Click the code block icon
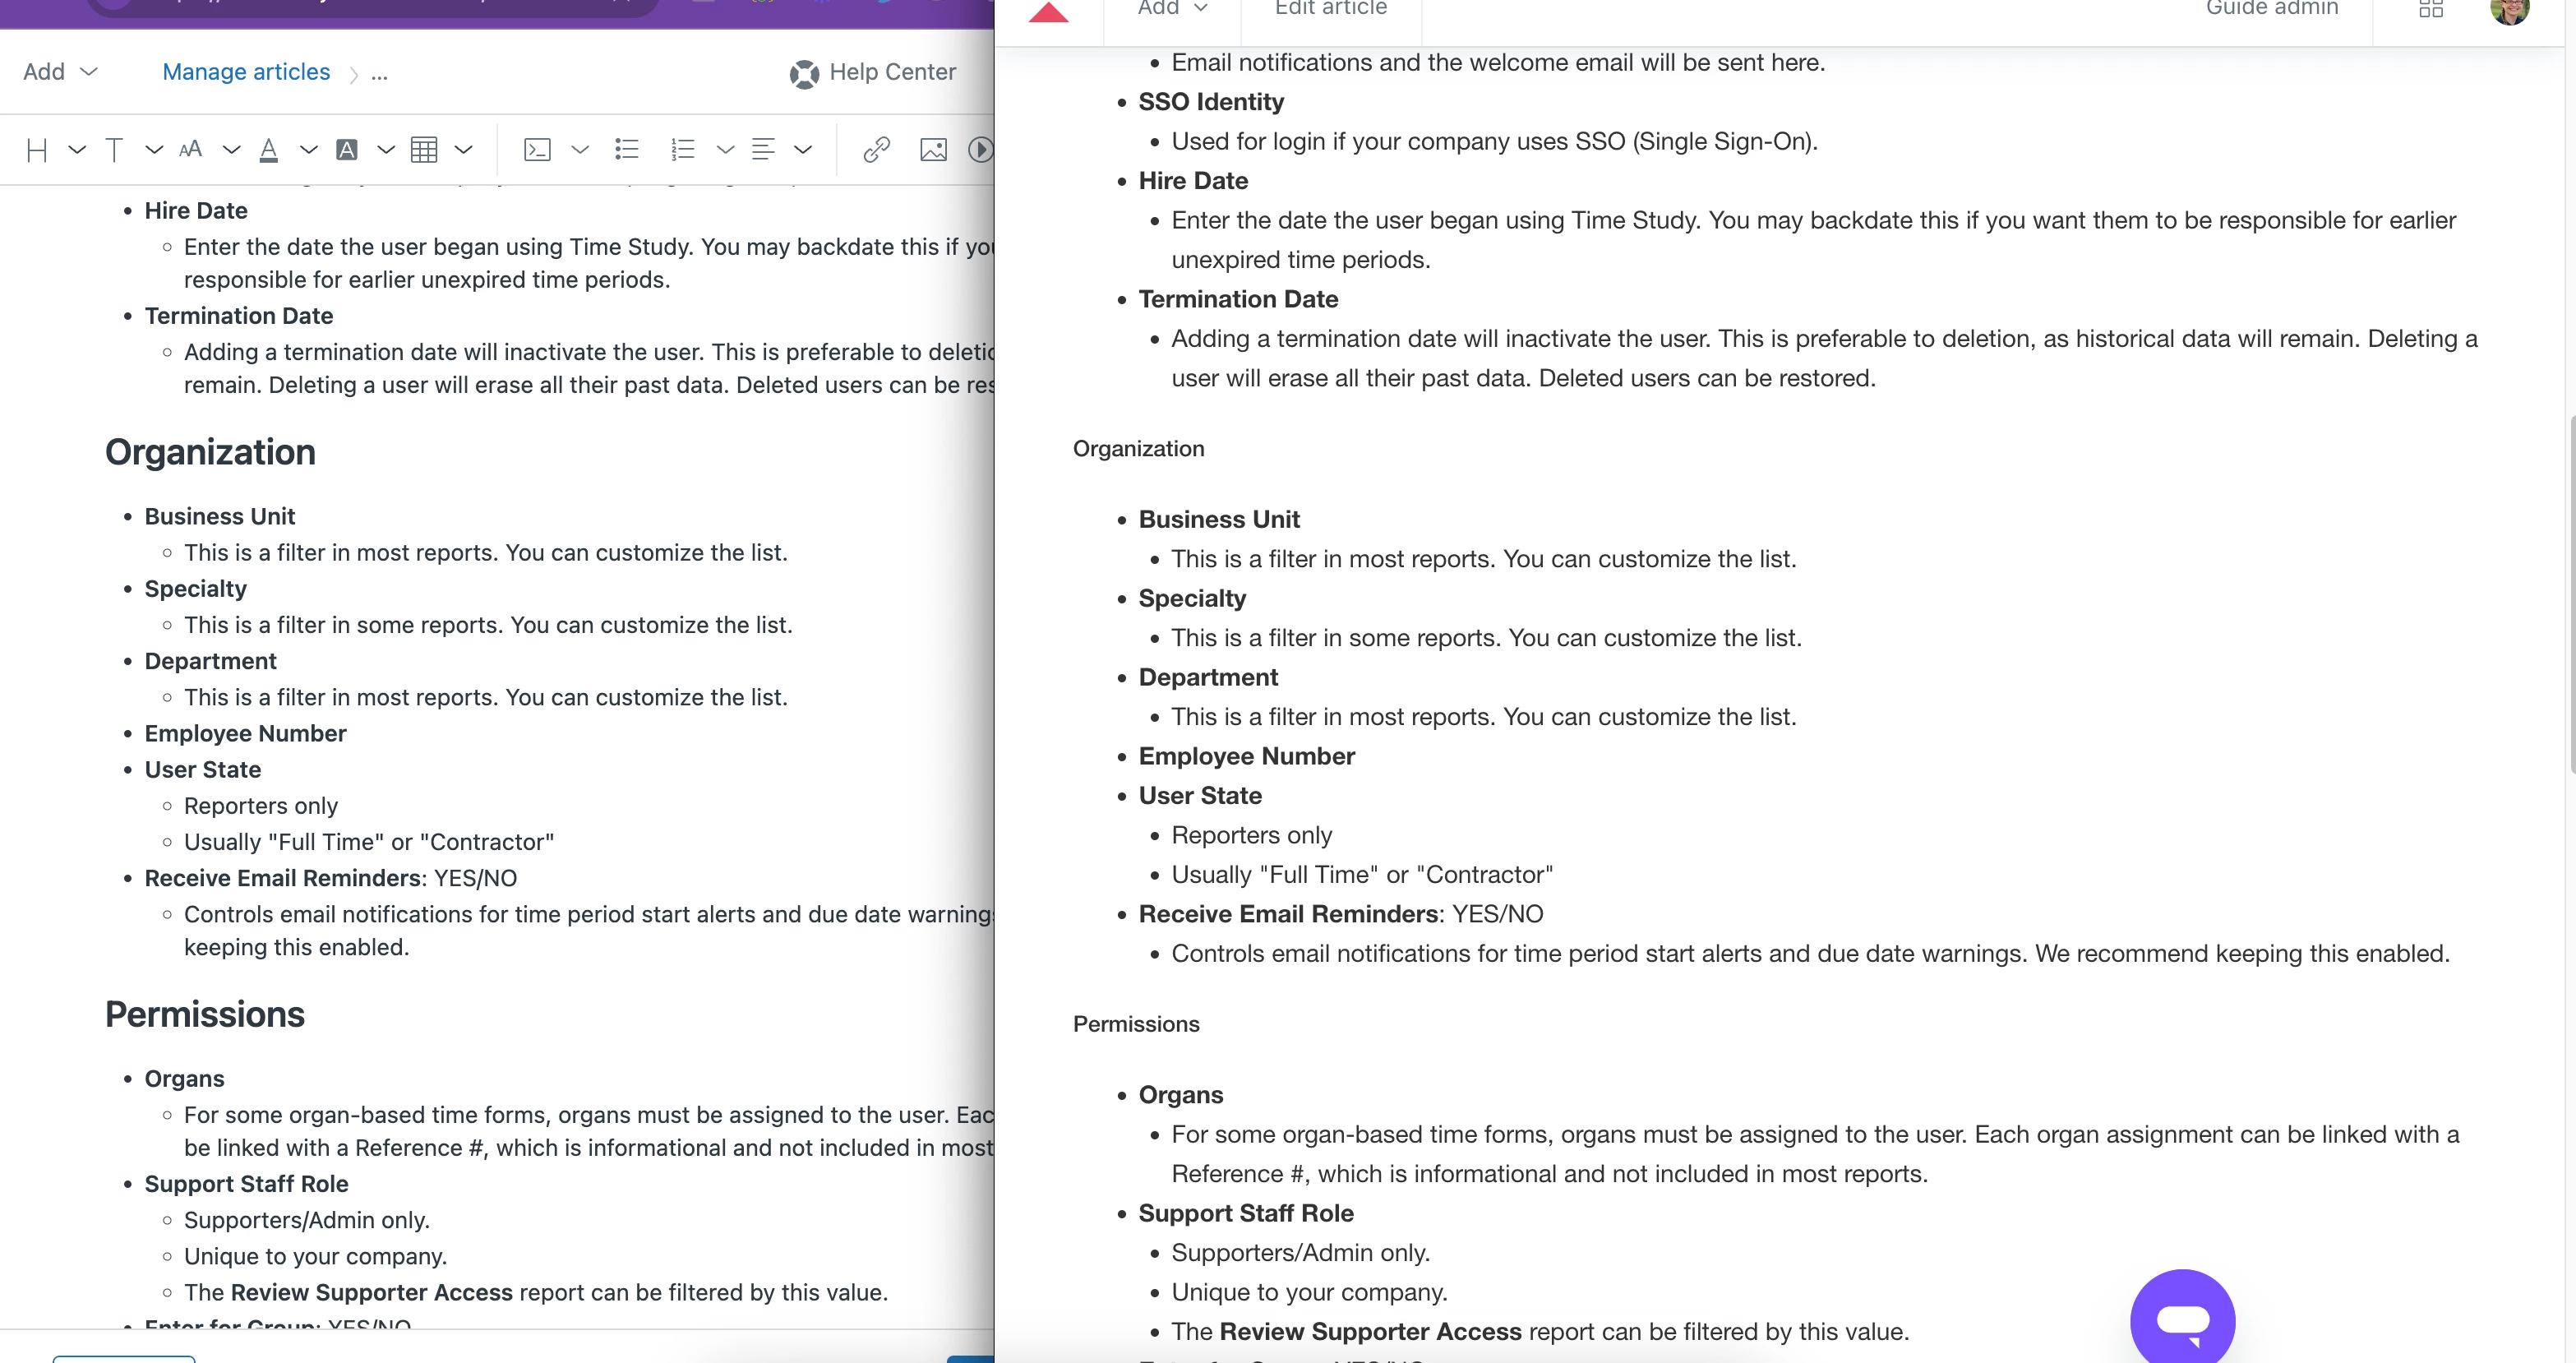The height and width of the screenshot is (1363, 2576). pyautogui.click(x=537, y=150)
